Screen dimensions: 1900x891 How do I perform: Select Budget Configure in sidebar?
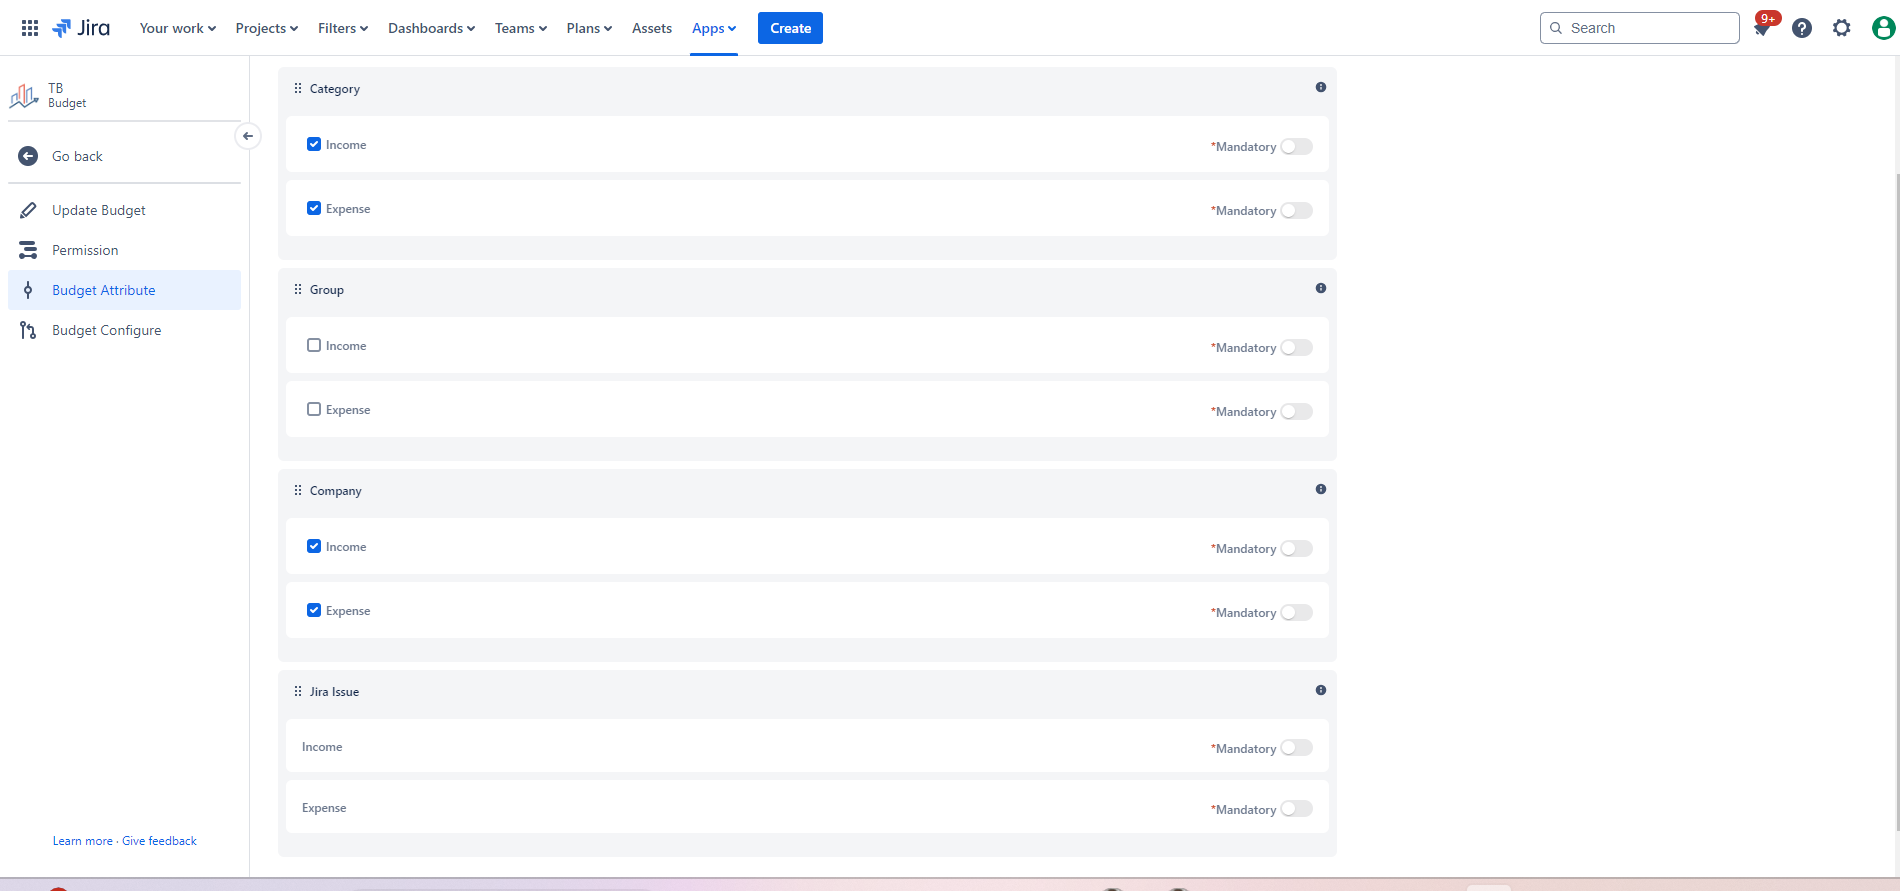click(x=124, y=330)
